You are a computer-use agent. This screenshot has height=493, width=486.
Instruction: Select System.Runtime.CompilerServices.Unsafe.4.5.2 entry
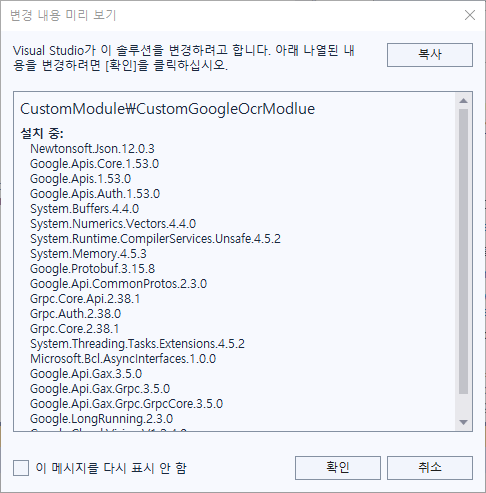(x=155, y=239)
